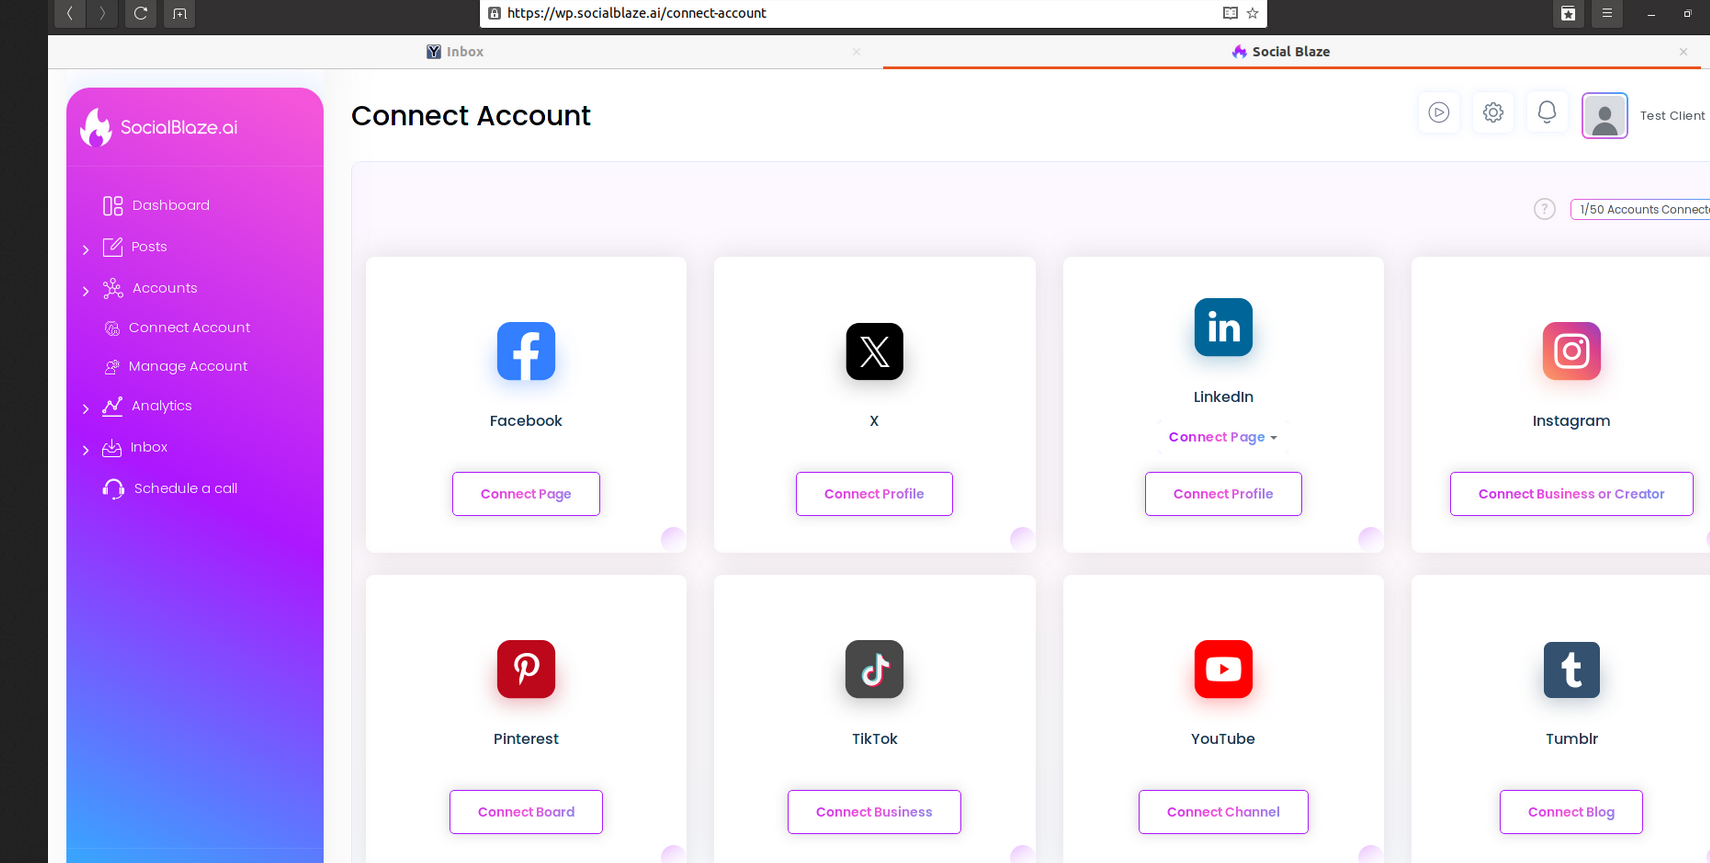Toggle reader view icon in address bar
The height and width of the screenshot is (863, 1710).
coord(1230,13)
